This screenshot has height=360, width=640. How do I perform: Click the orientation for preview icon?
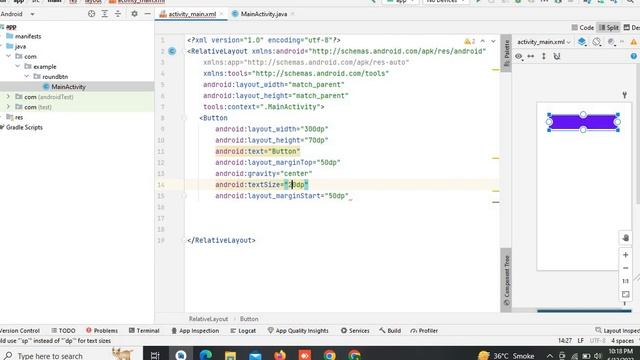pyautogui.click(x=597, y=42)
